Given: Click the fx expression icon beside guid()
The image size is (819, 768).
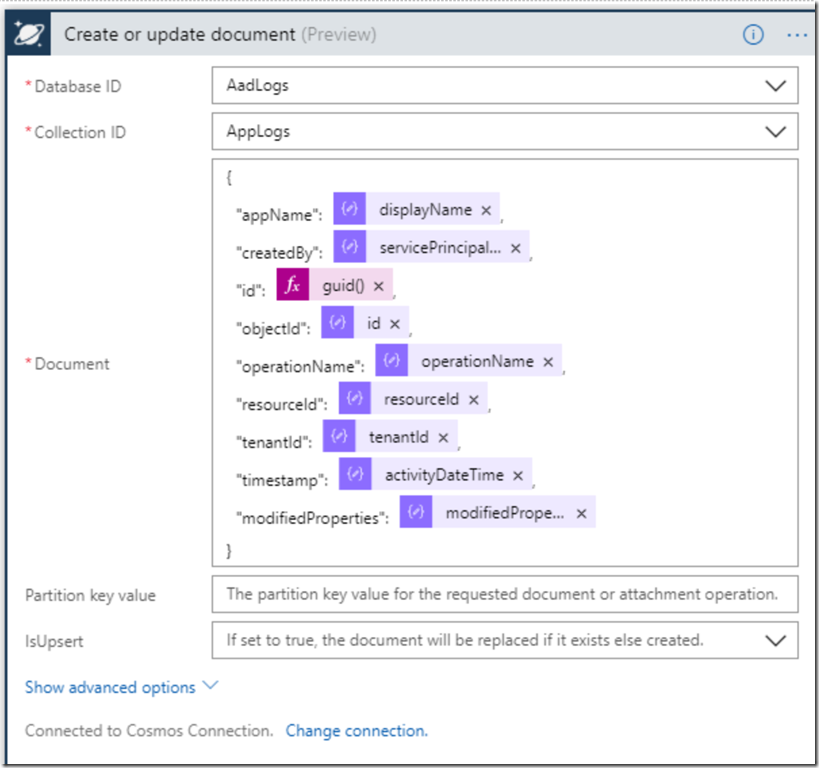Looking at the screenshot, I should 292,284.
